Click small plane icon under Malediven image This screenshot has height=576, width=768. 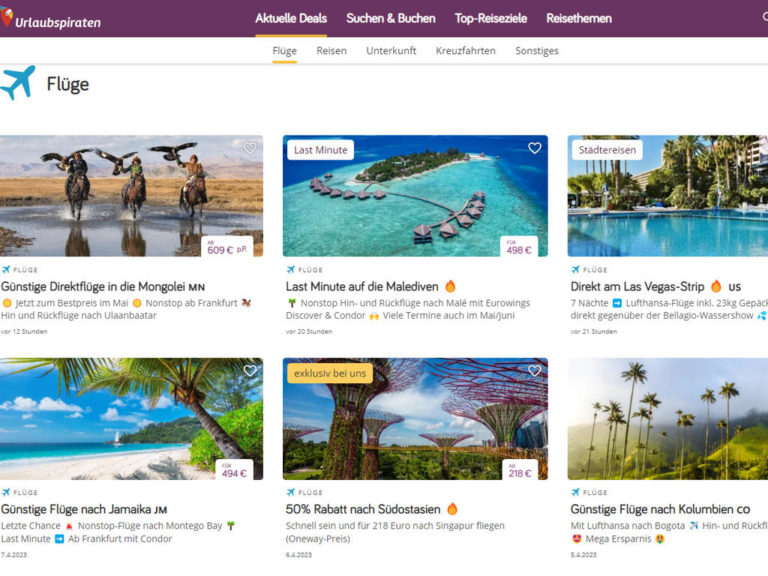pyautogui.click(x=291, y=269)
